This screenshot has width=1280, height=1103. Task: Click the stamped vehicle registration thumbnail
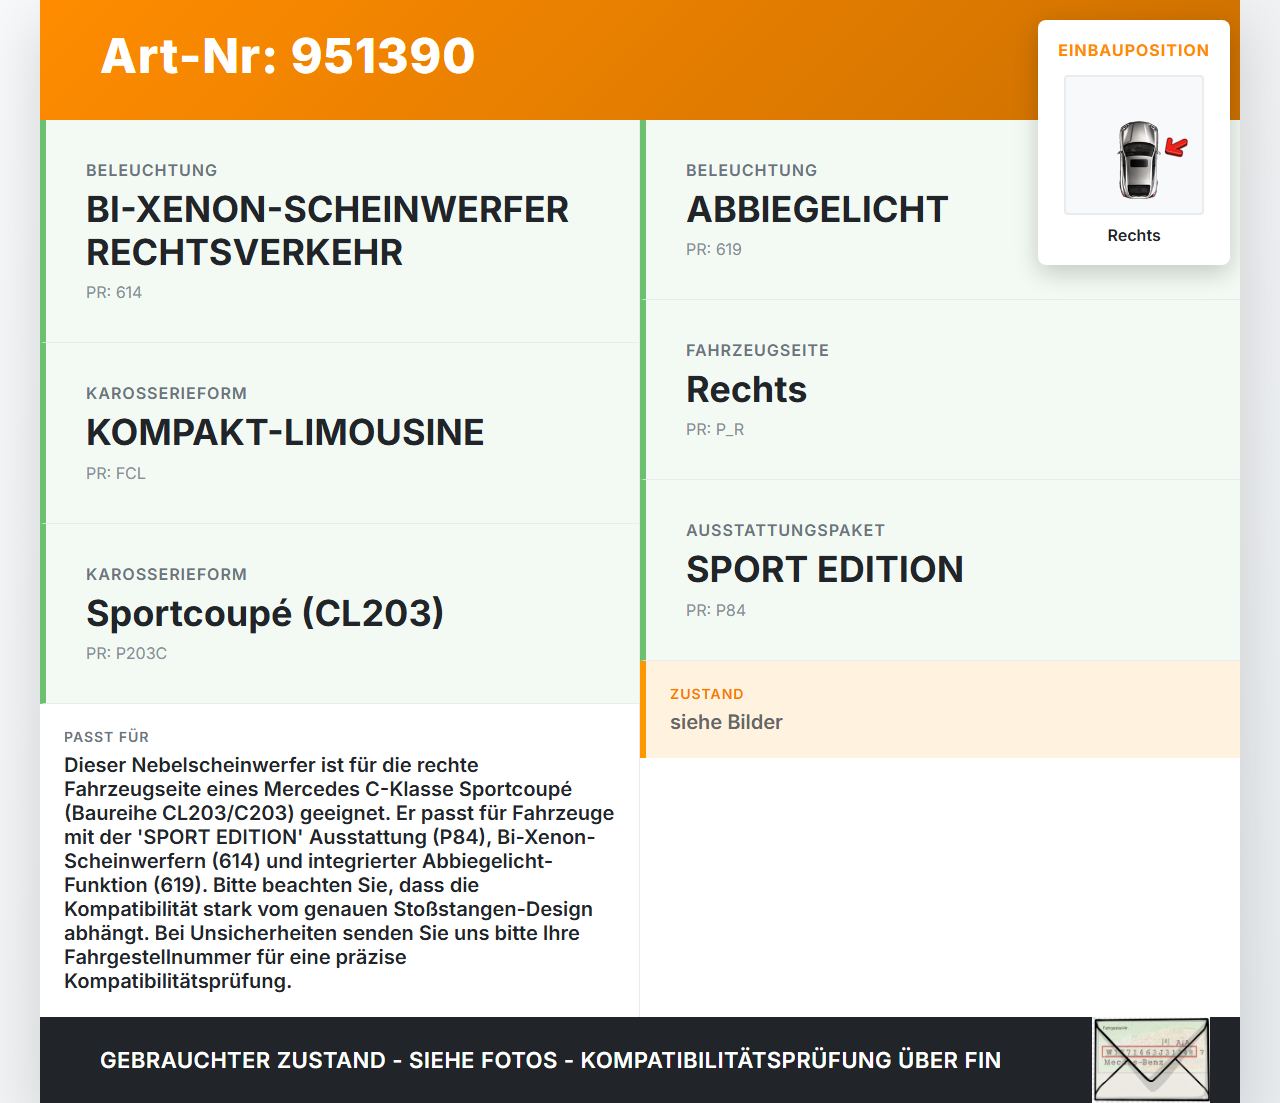pos(1150,1059)
